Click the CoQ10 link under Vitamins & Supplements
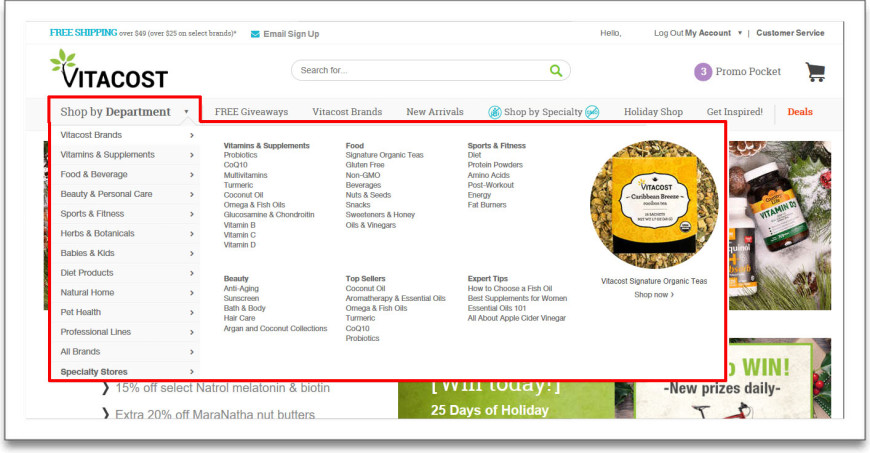 click(x=235, y=165)
